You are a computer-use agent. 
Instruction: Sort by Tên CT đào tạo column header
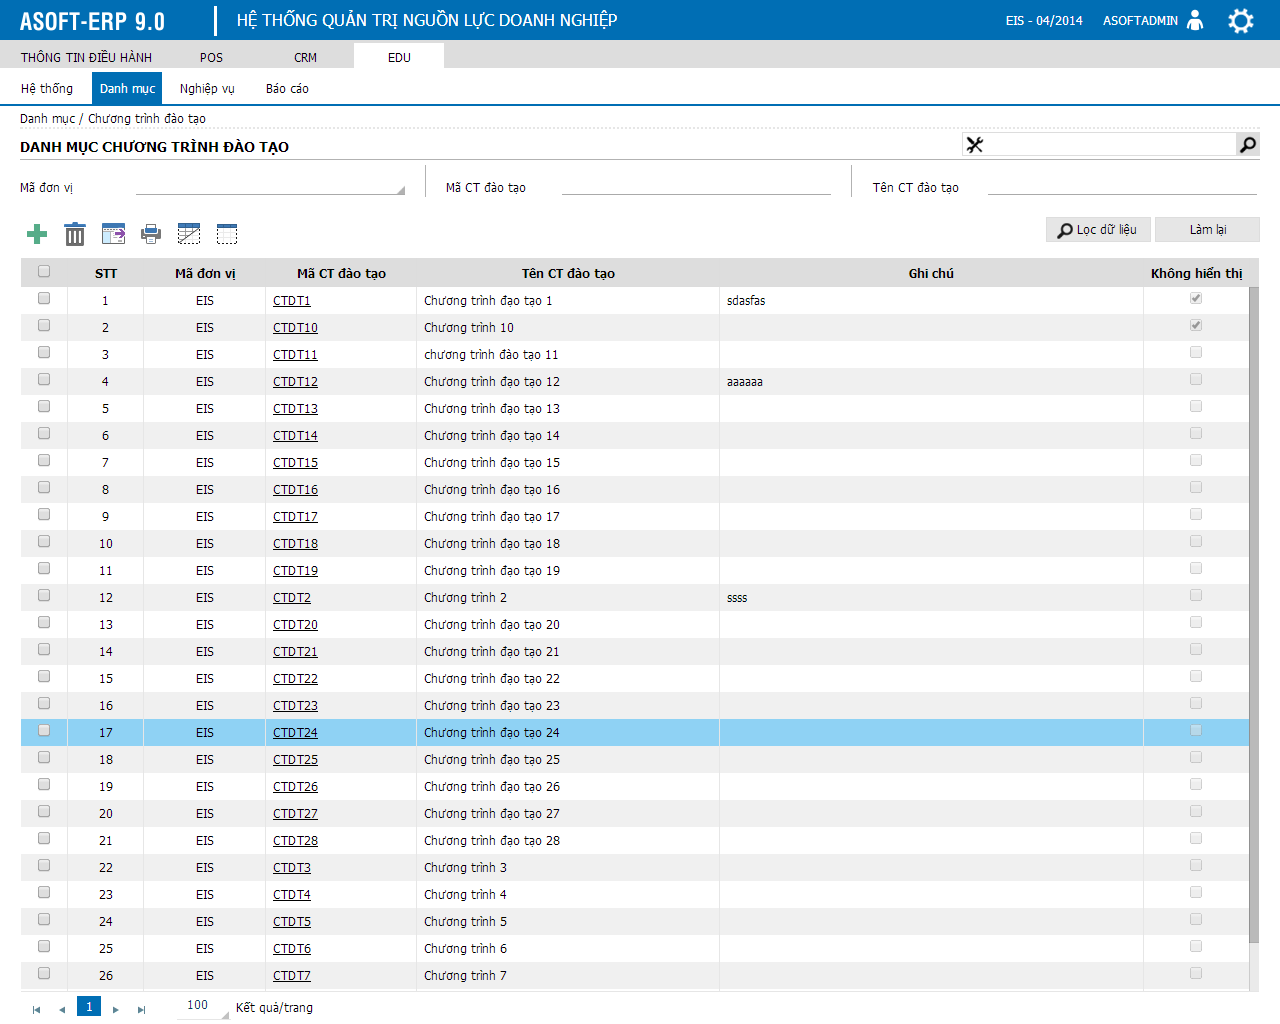[x=568, y=273]
